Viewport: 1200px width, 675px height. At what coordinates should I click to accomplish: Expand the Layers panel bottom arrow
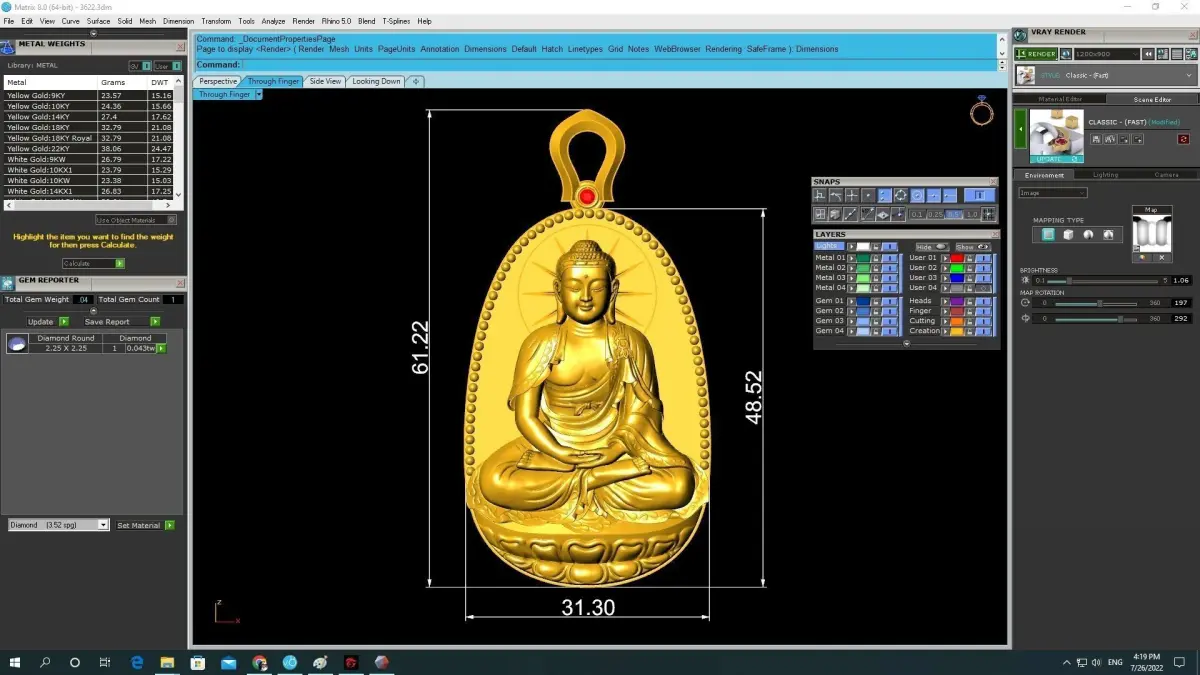point(906,344)
